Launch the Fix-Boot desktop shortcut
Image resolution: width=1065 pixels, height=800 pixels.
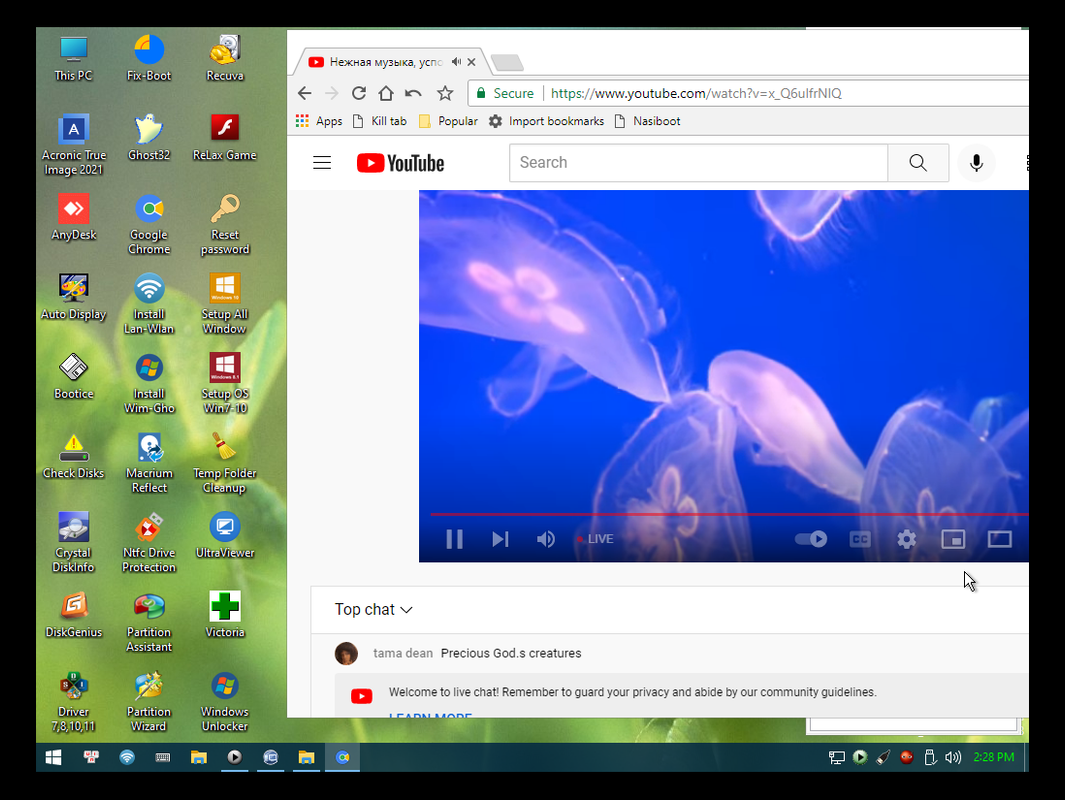149,58
